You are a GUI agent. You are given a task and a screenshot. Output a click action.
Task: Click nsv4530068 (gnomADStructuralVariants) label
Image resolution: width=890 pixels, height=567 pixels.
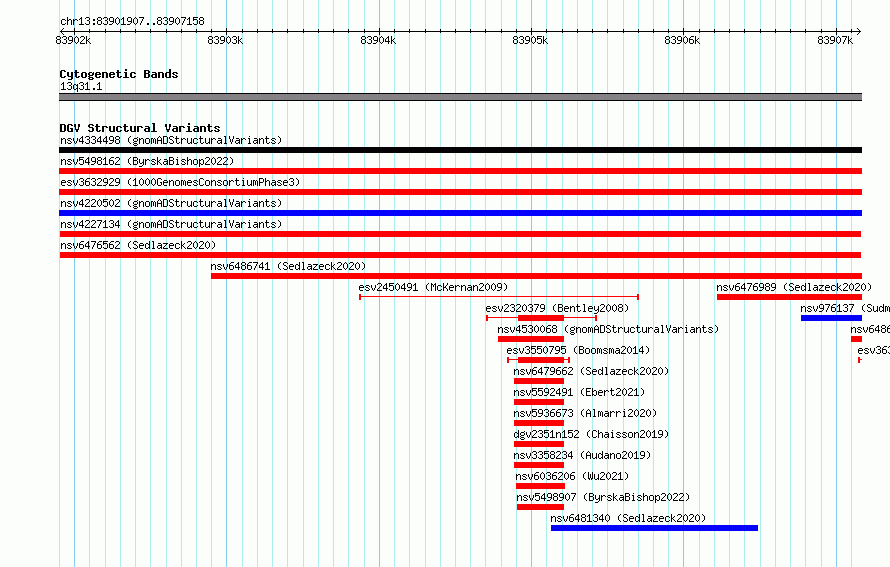(x=608, y=329)
